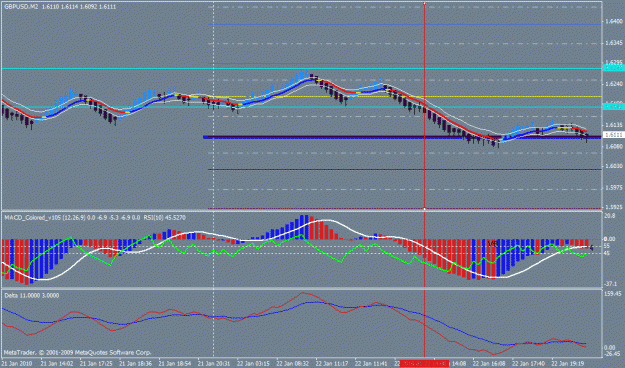Click the 1.6345 price scale label

click(613, 42)
